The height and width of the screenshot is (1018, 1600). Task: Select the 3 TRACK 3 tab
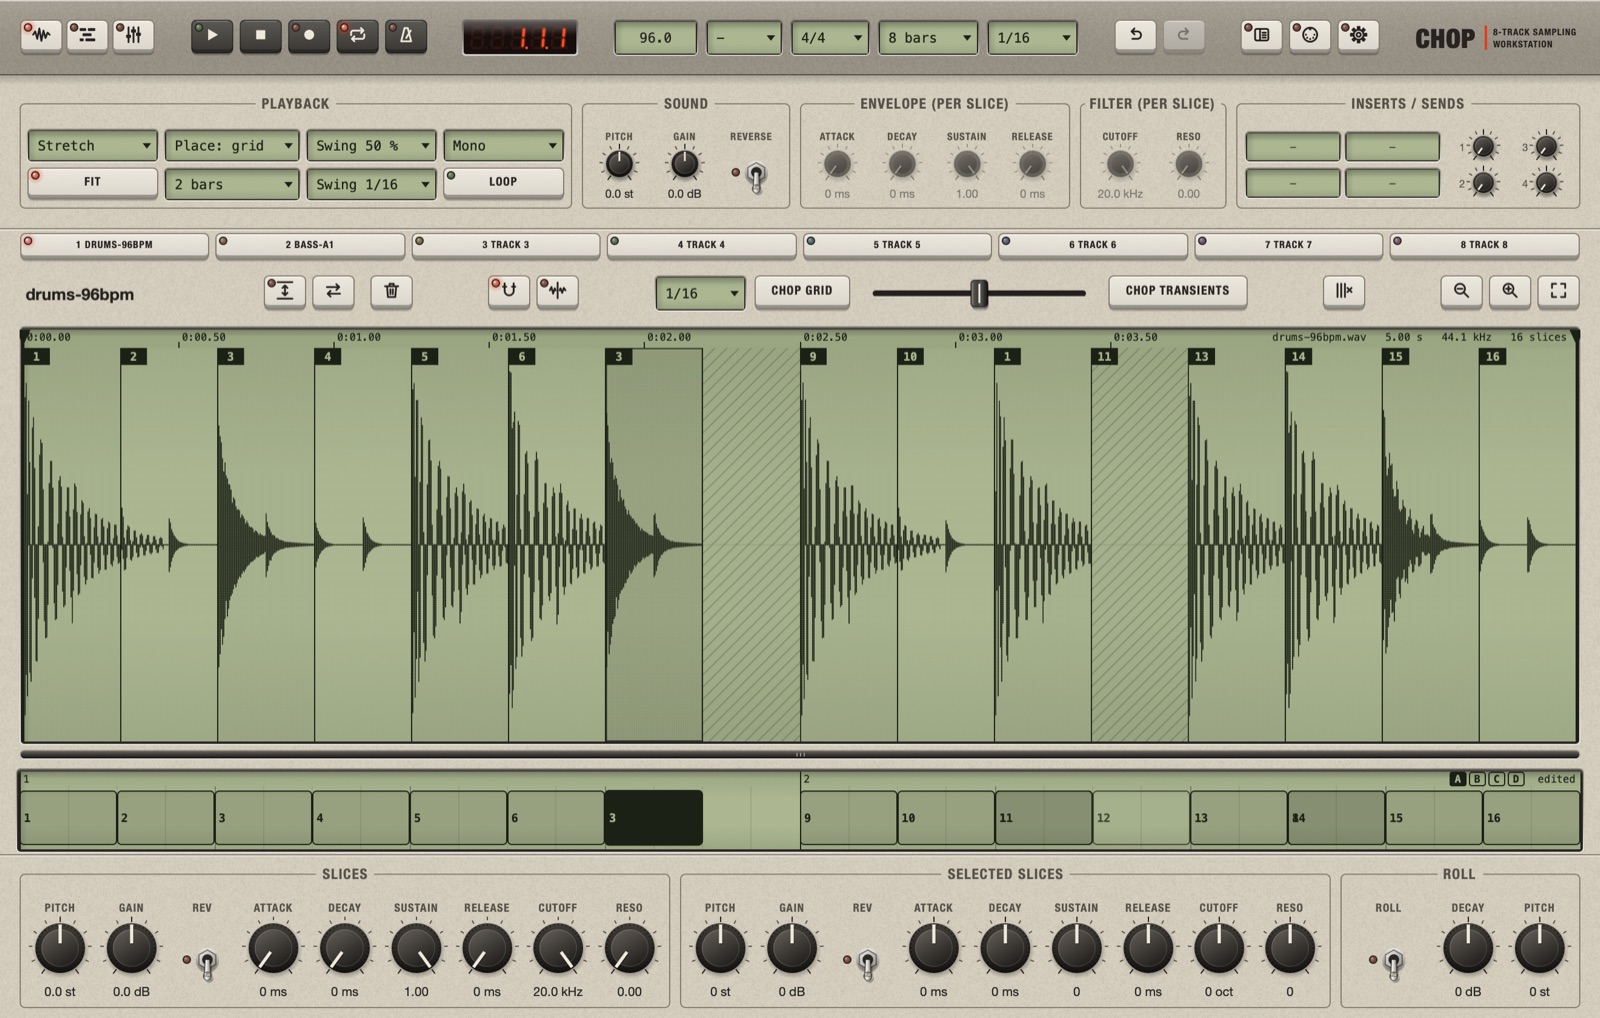506,245
